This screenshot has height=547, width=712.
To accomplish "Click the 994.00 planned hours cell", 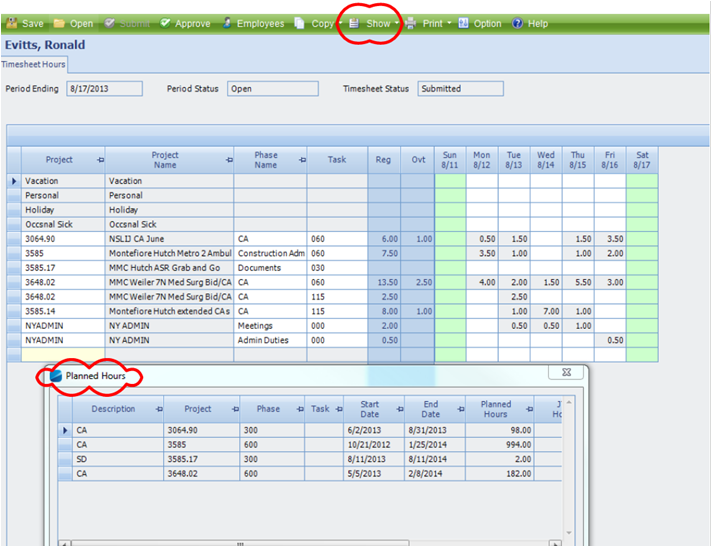I will [499, 445].
